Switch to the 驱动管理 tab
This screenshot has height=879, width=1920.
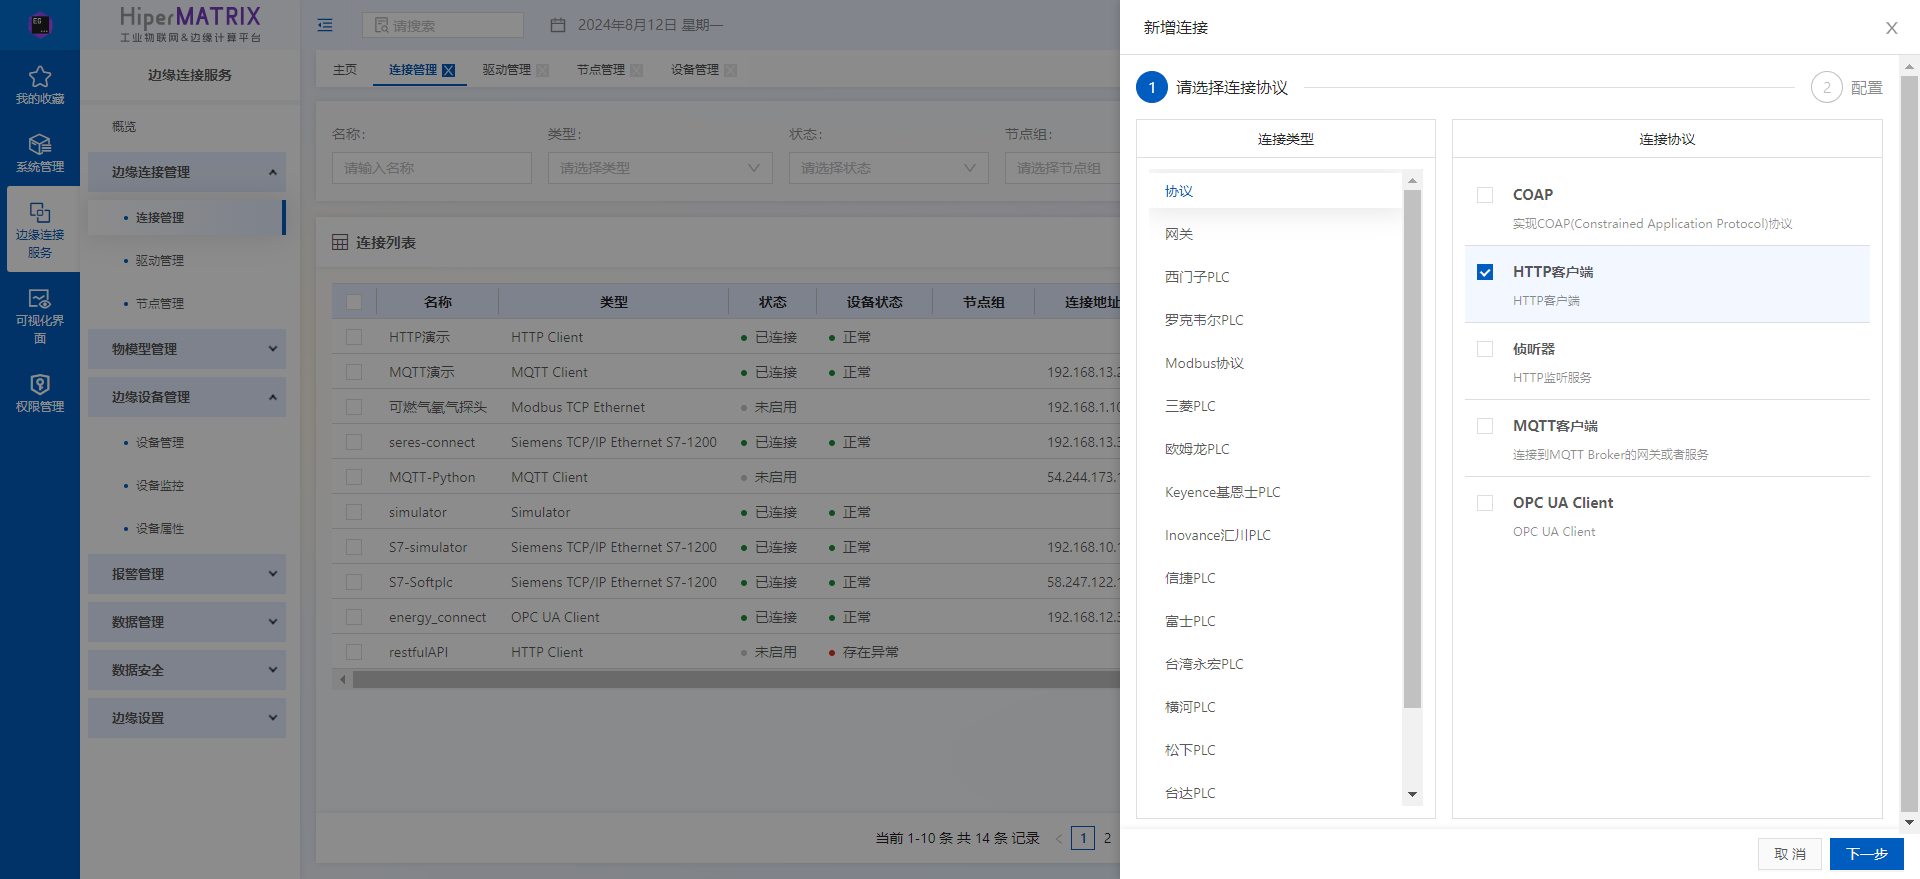tap(507, 70)
